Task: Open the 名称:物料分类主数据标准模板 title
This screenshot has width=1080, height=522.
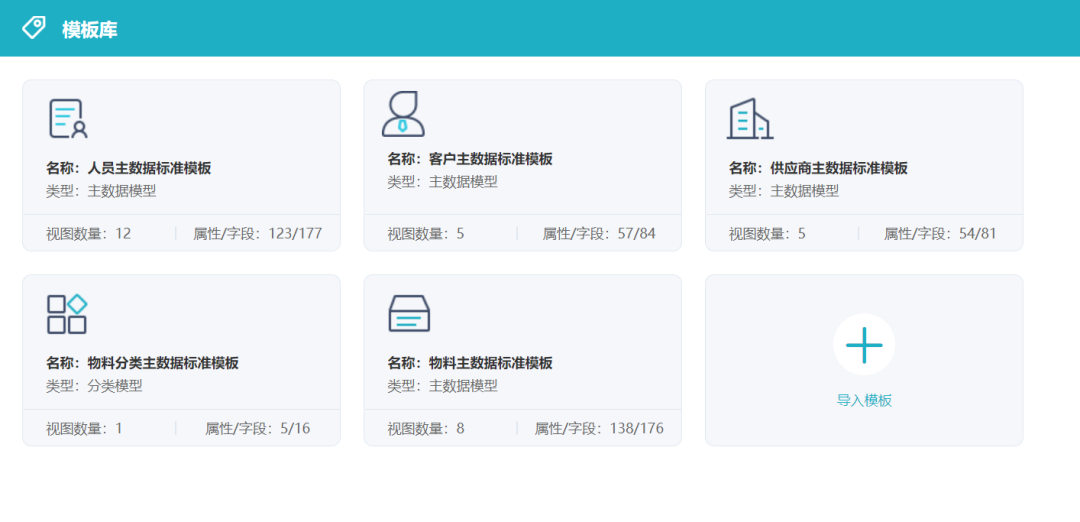Action: click(143, 363)
